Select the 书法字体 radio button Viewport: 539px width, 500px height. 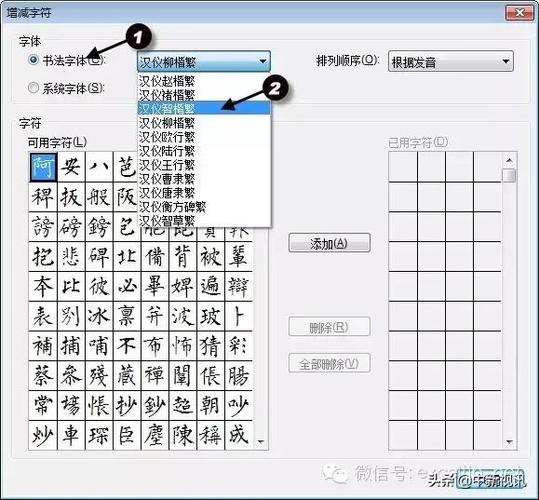click(33, 60)
